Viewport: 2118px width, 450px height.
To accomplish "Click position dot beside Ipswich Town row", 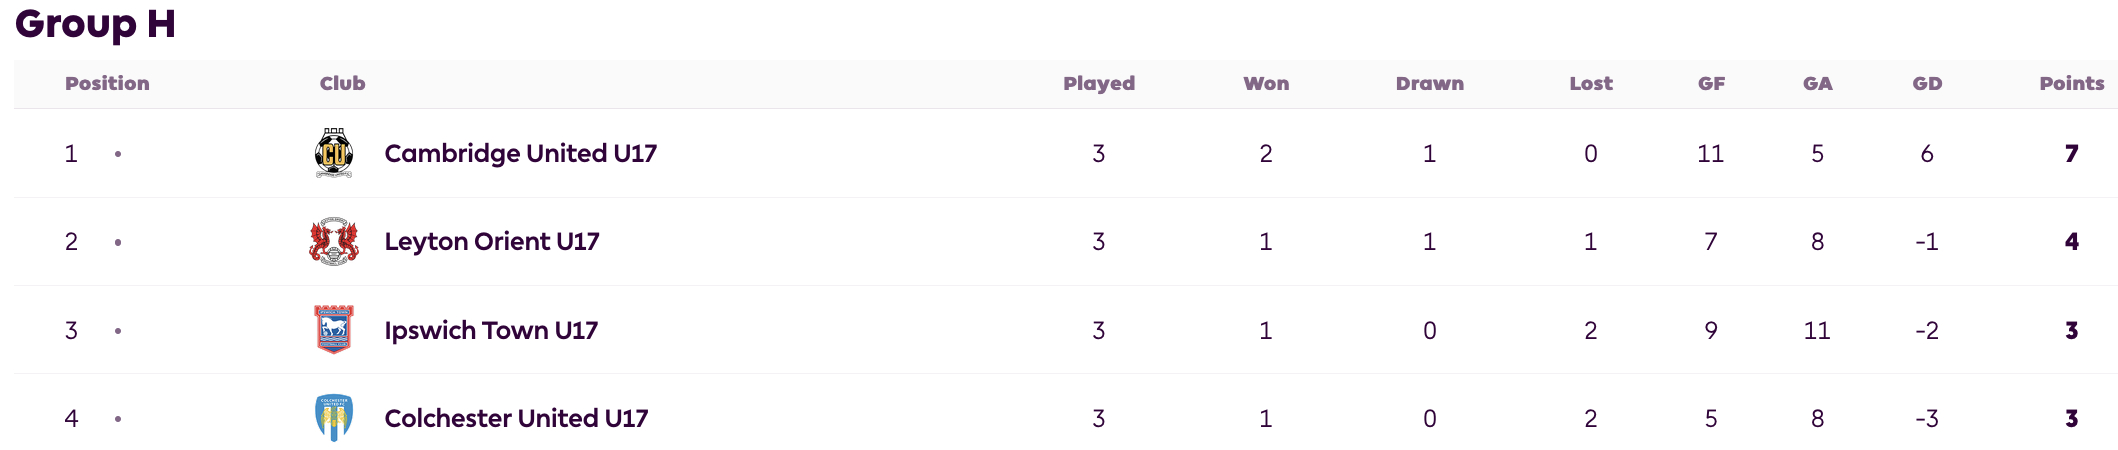I will [x=118, y=330].
